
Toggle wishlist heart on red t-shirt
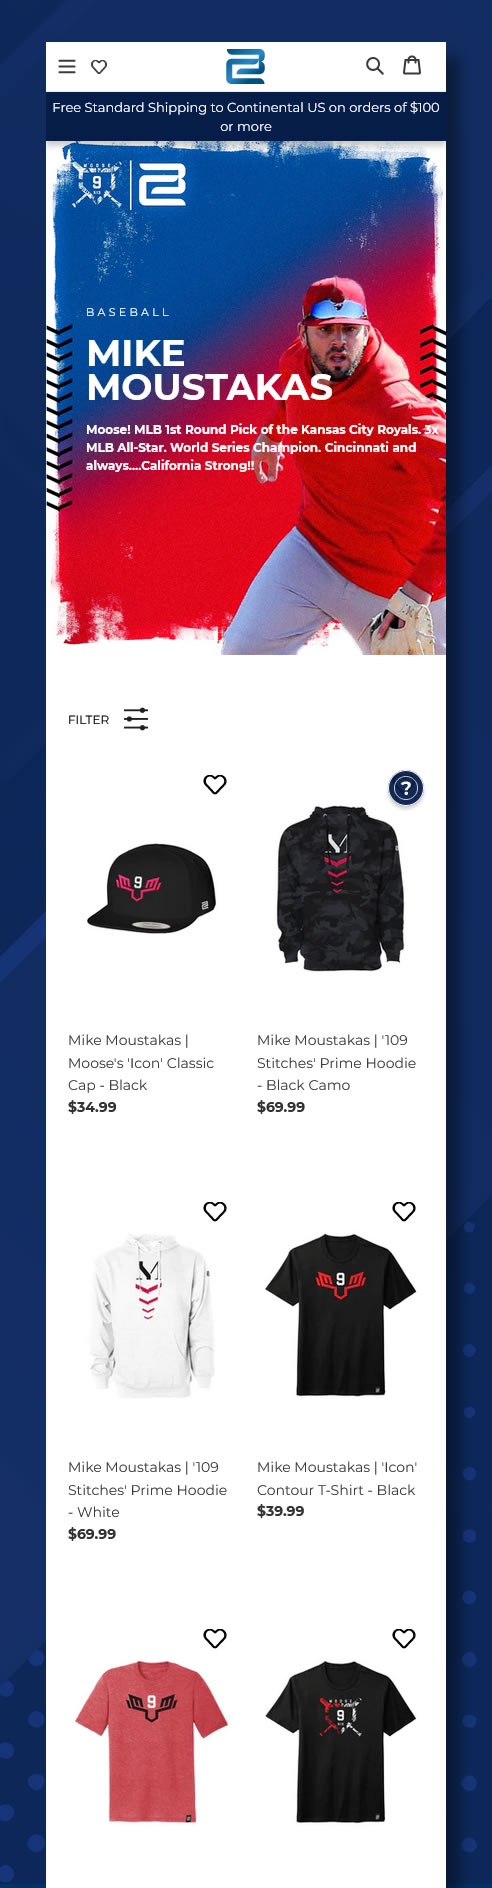[x=215, y=1639]
